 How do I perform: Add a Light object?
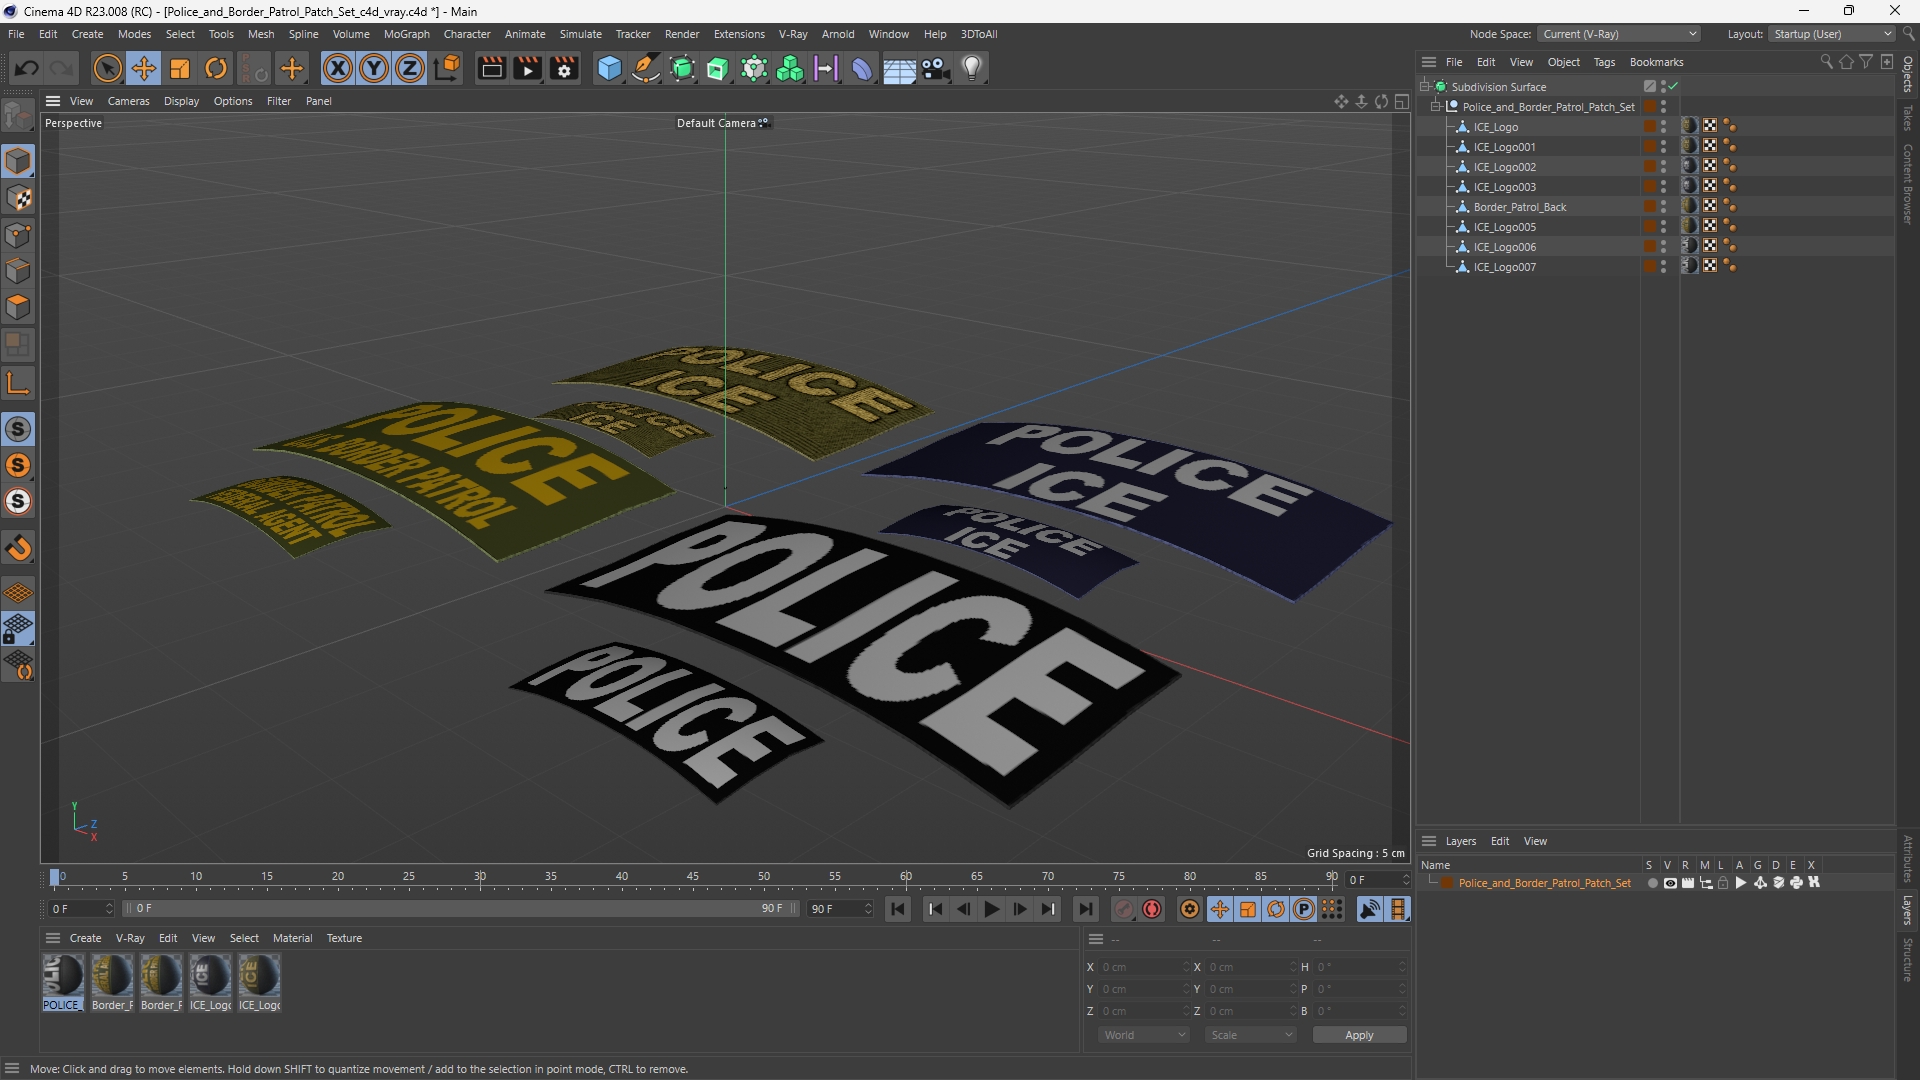pyautogui.click(x=972, y=68)
